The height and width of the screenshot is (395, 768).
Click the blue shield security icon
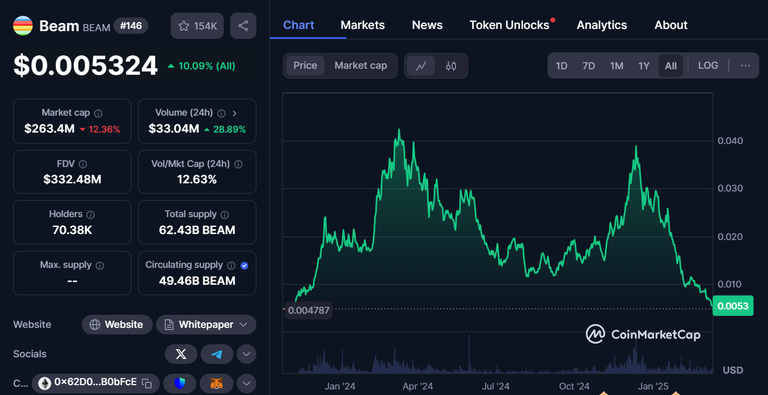(x=180, y=383)
